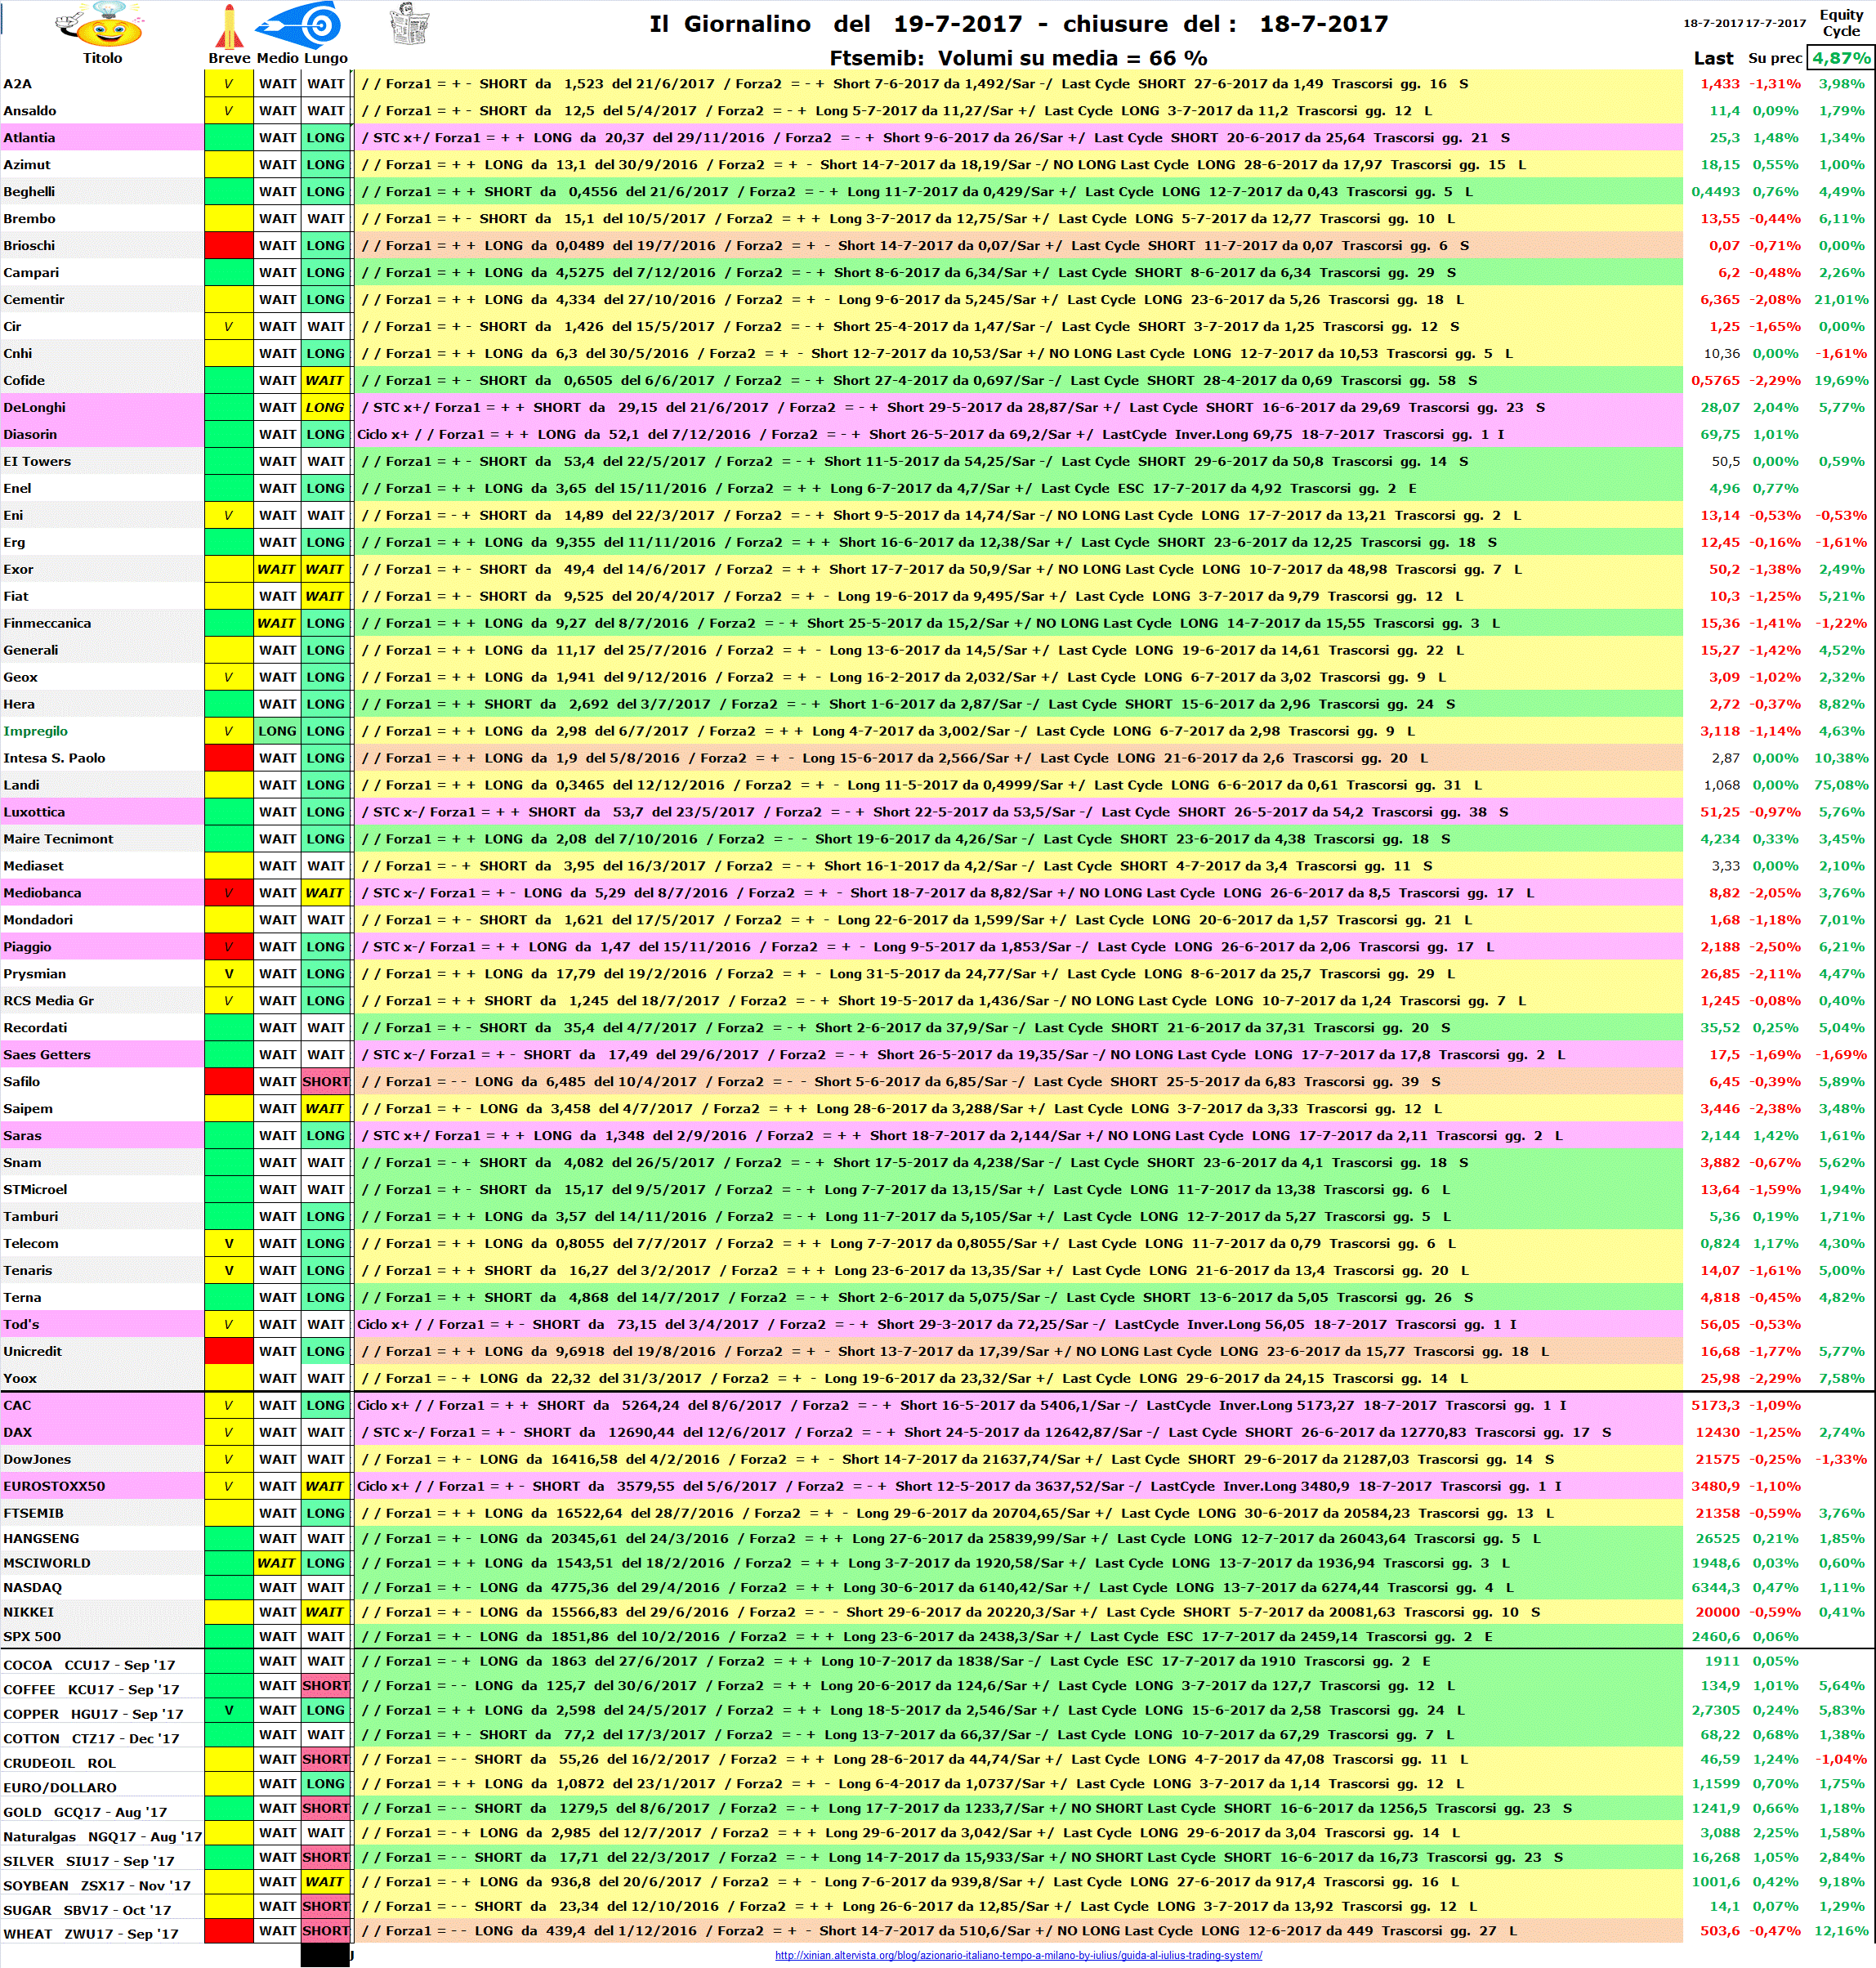The image size is (1876, 1968).
Task: Select the Beghelli green Breve cell
Action: (x=229, y=192)
